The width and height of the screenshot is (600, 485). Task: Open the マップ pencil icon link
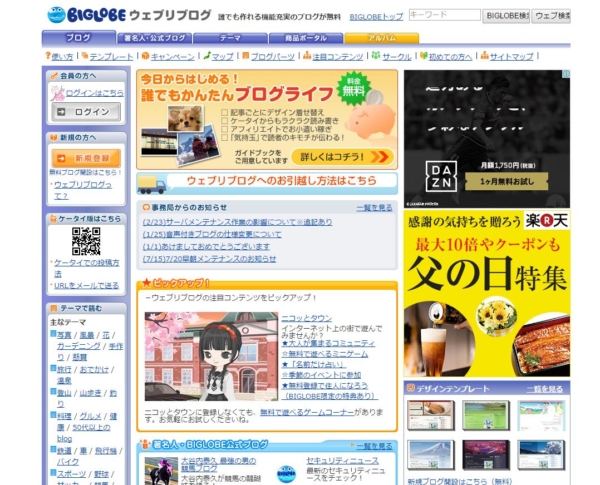207,57
